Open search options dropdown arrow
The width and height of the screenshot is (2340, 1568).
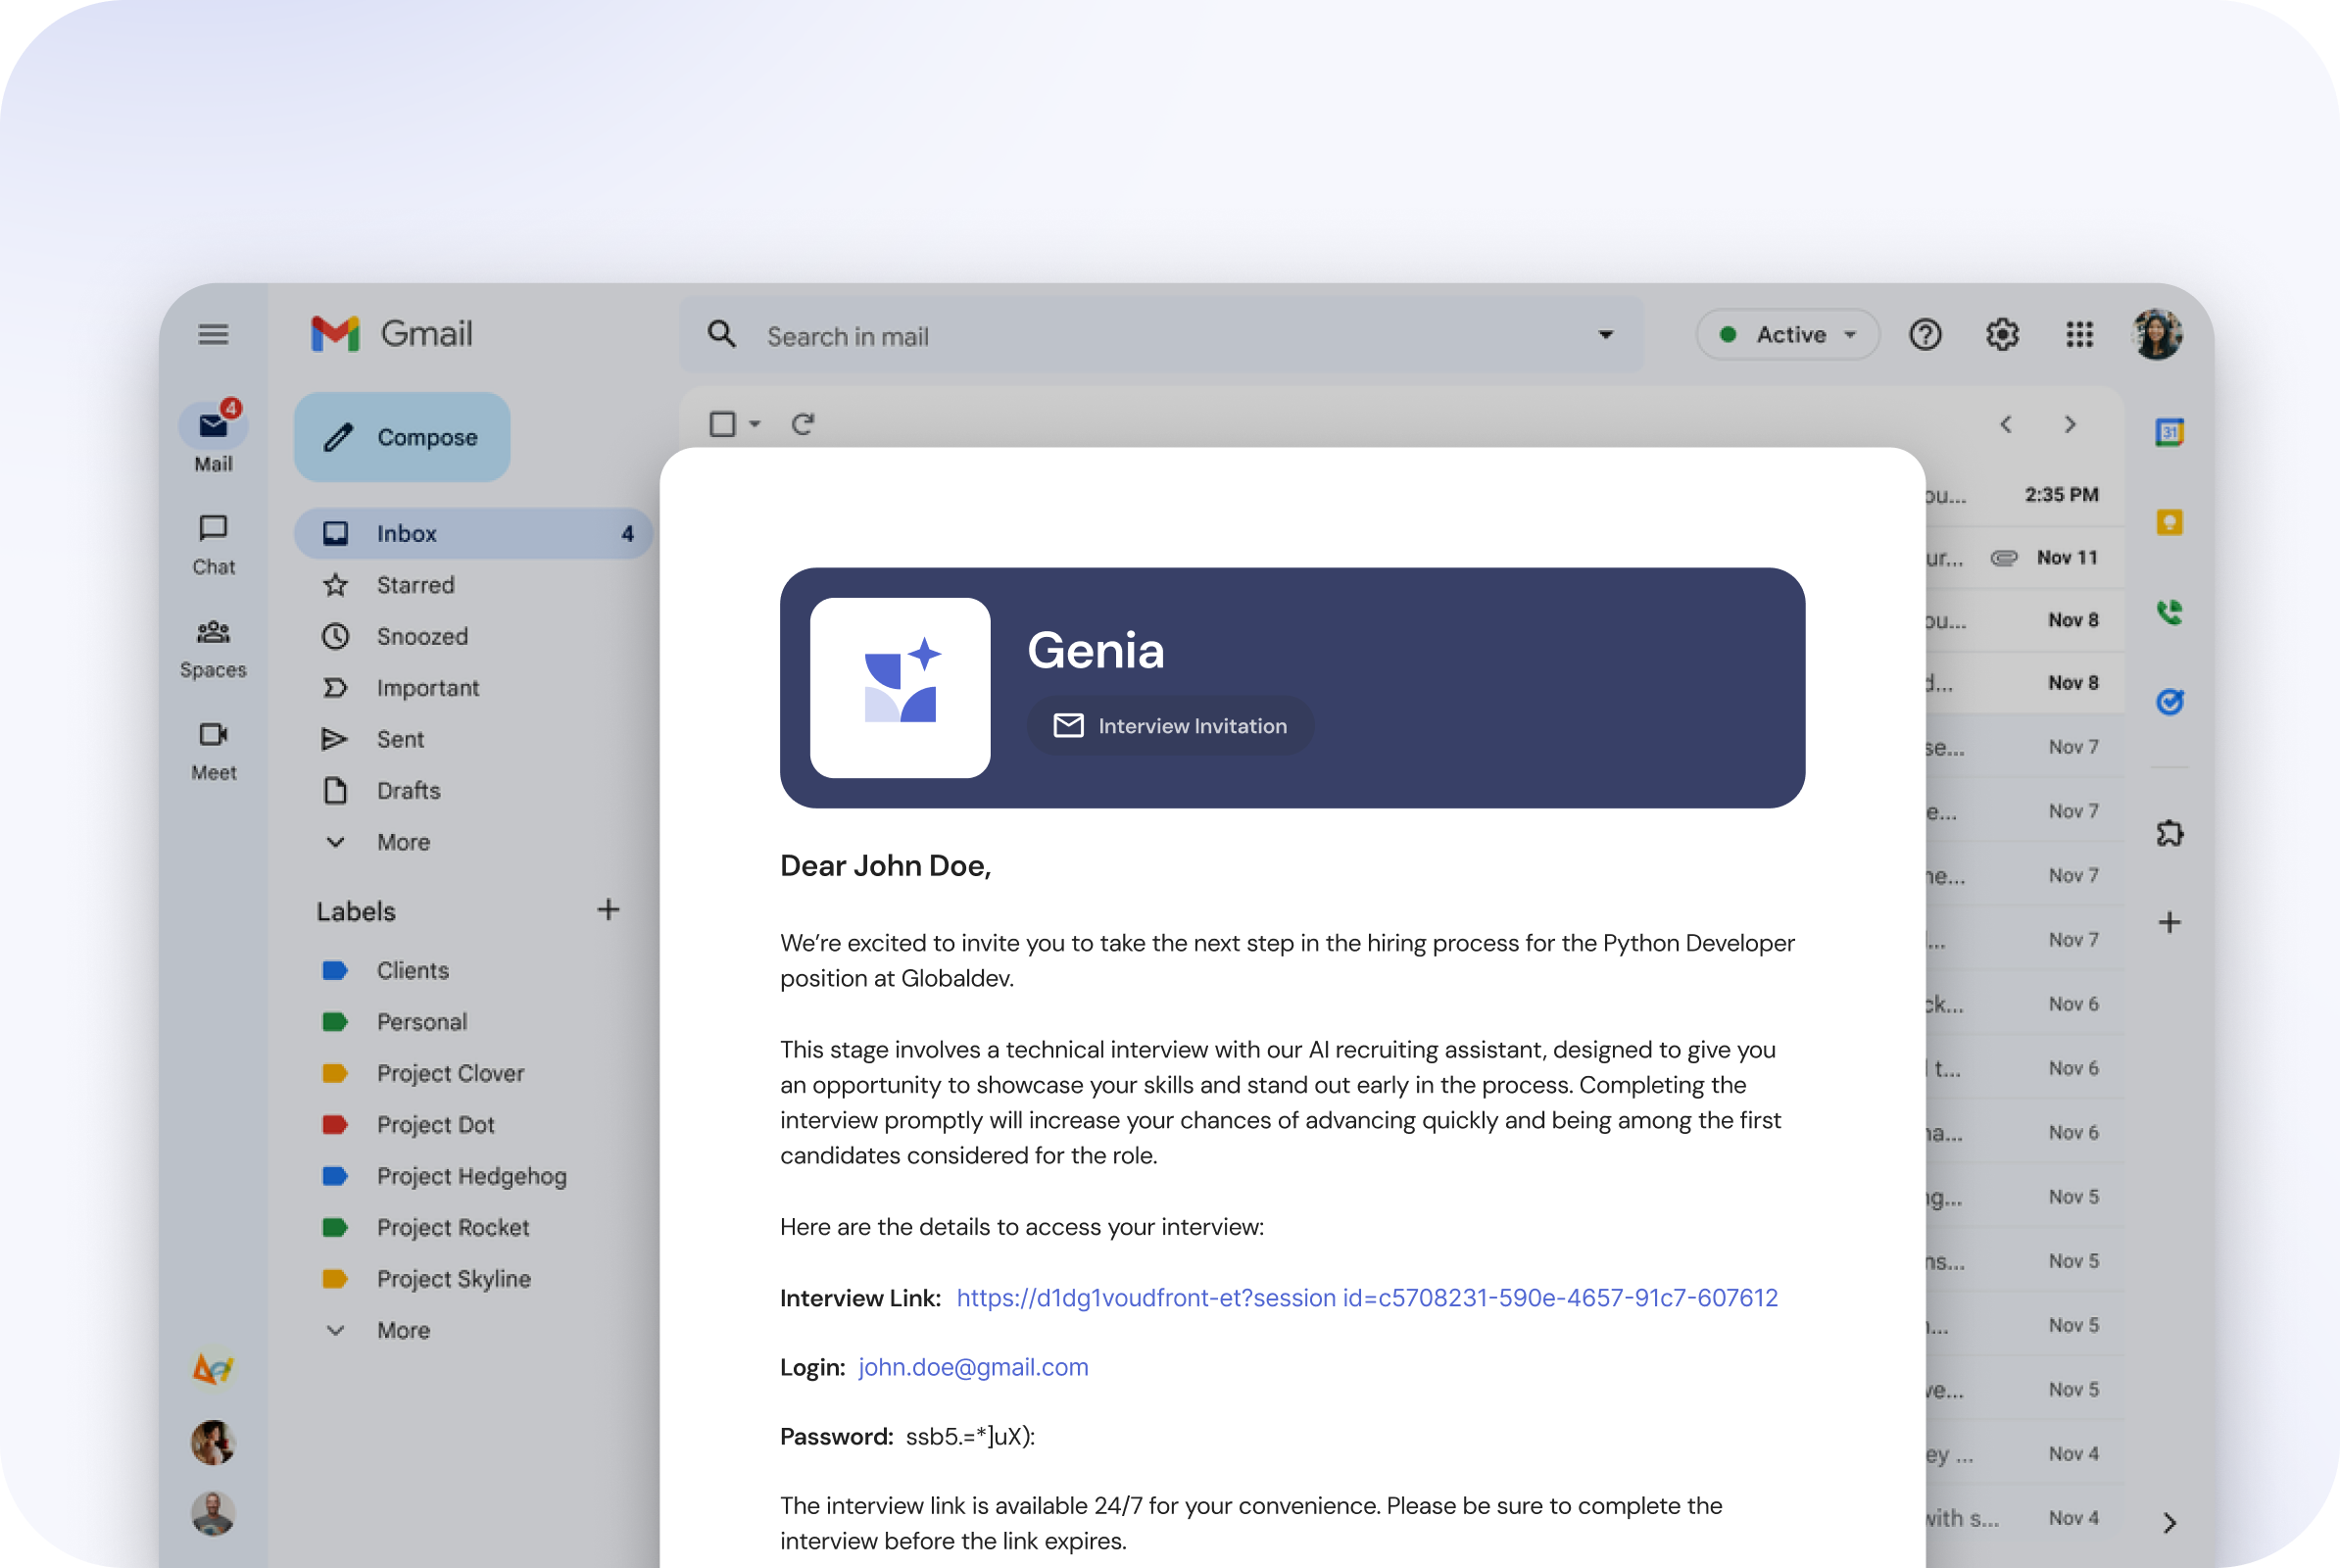tap(1605, 334)
